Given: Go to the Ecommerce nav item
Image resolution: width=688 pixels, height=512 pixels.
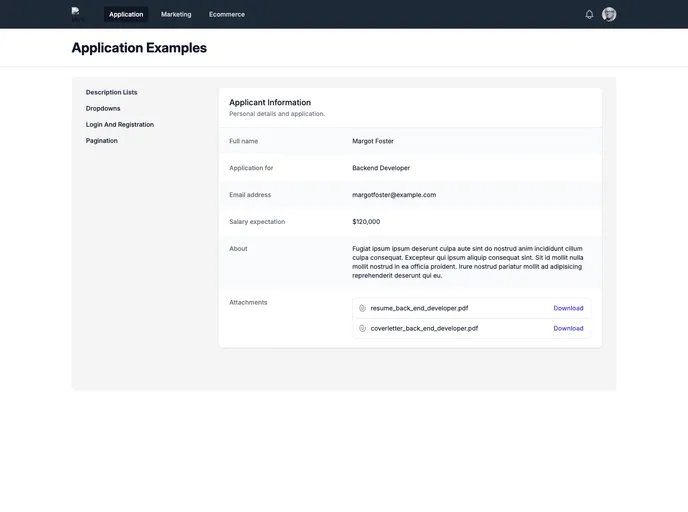Looking at the screenshot, I should coord(226,14).
